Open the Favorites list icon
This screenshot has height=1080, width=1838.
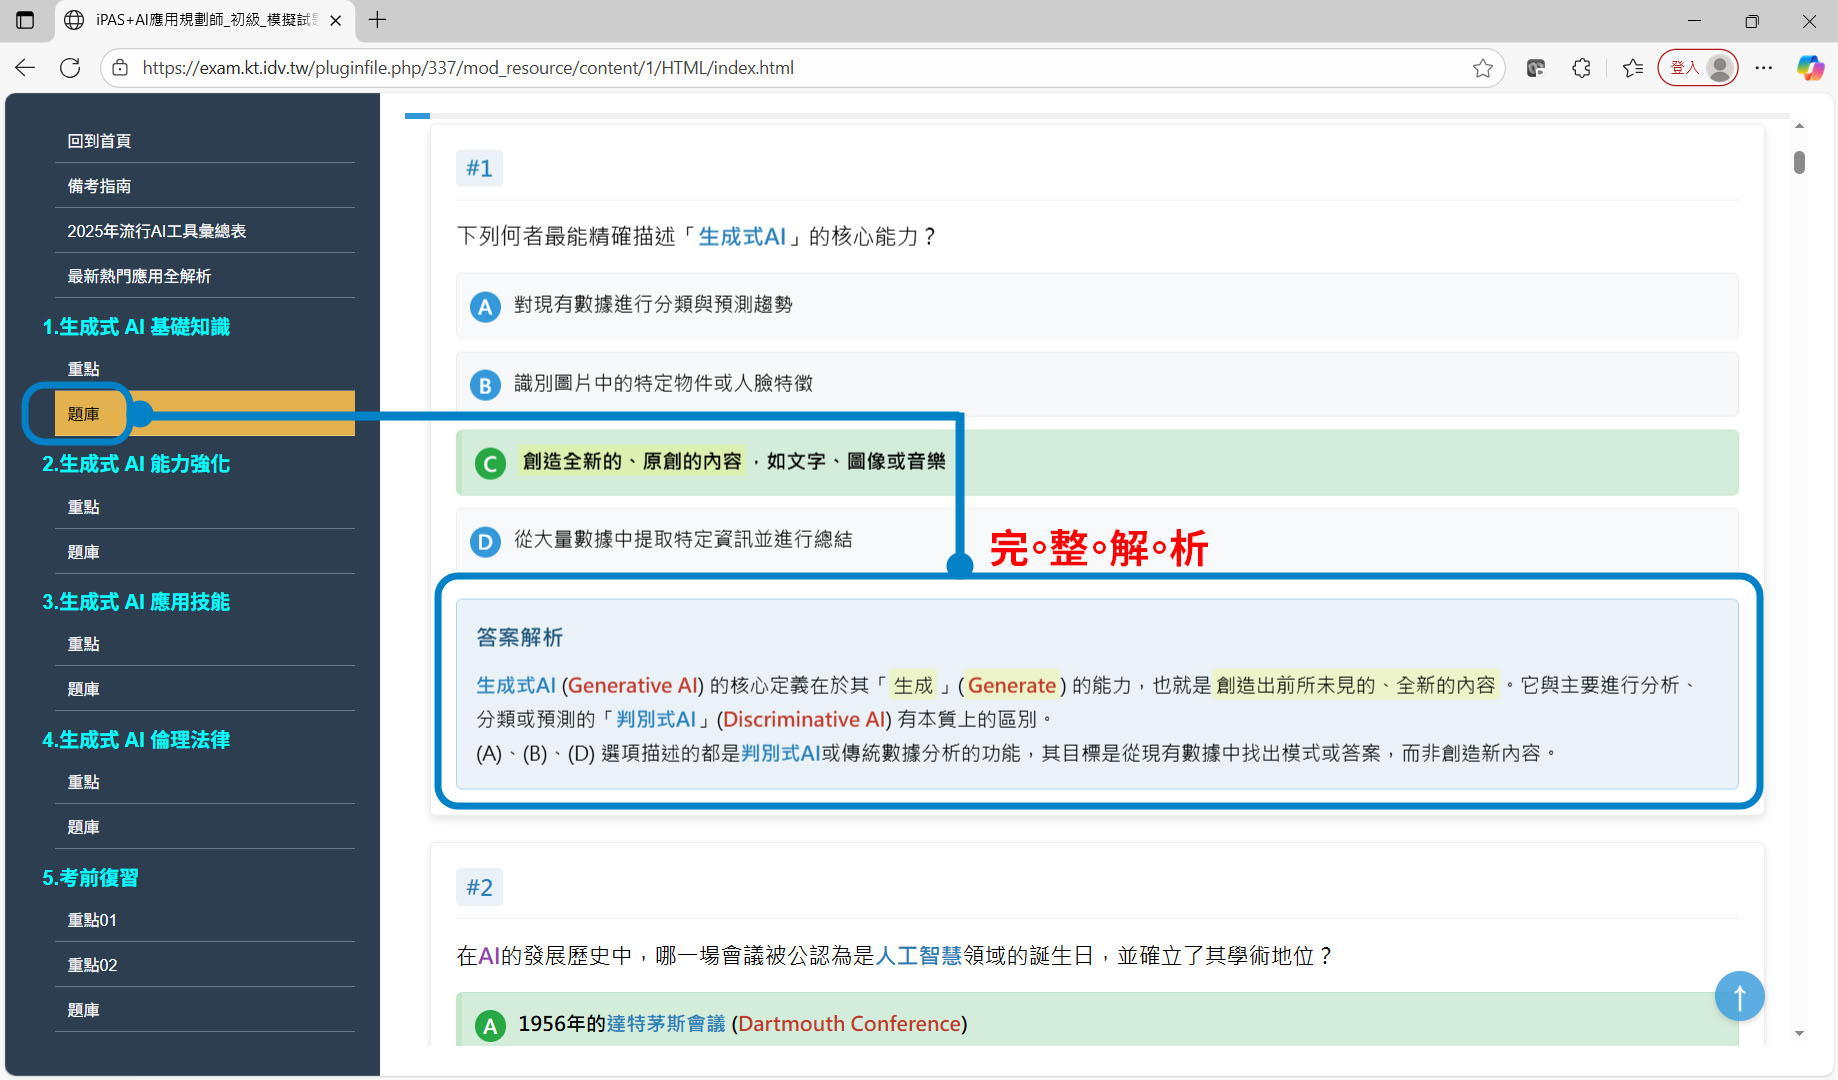[x=1633, y=68]
